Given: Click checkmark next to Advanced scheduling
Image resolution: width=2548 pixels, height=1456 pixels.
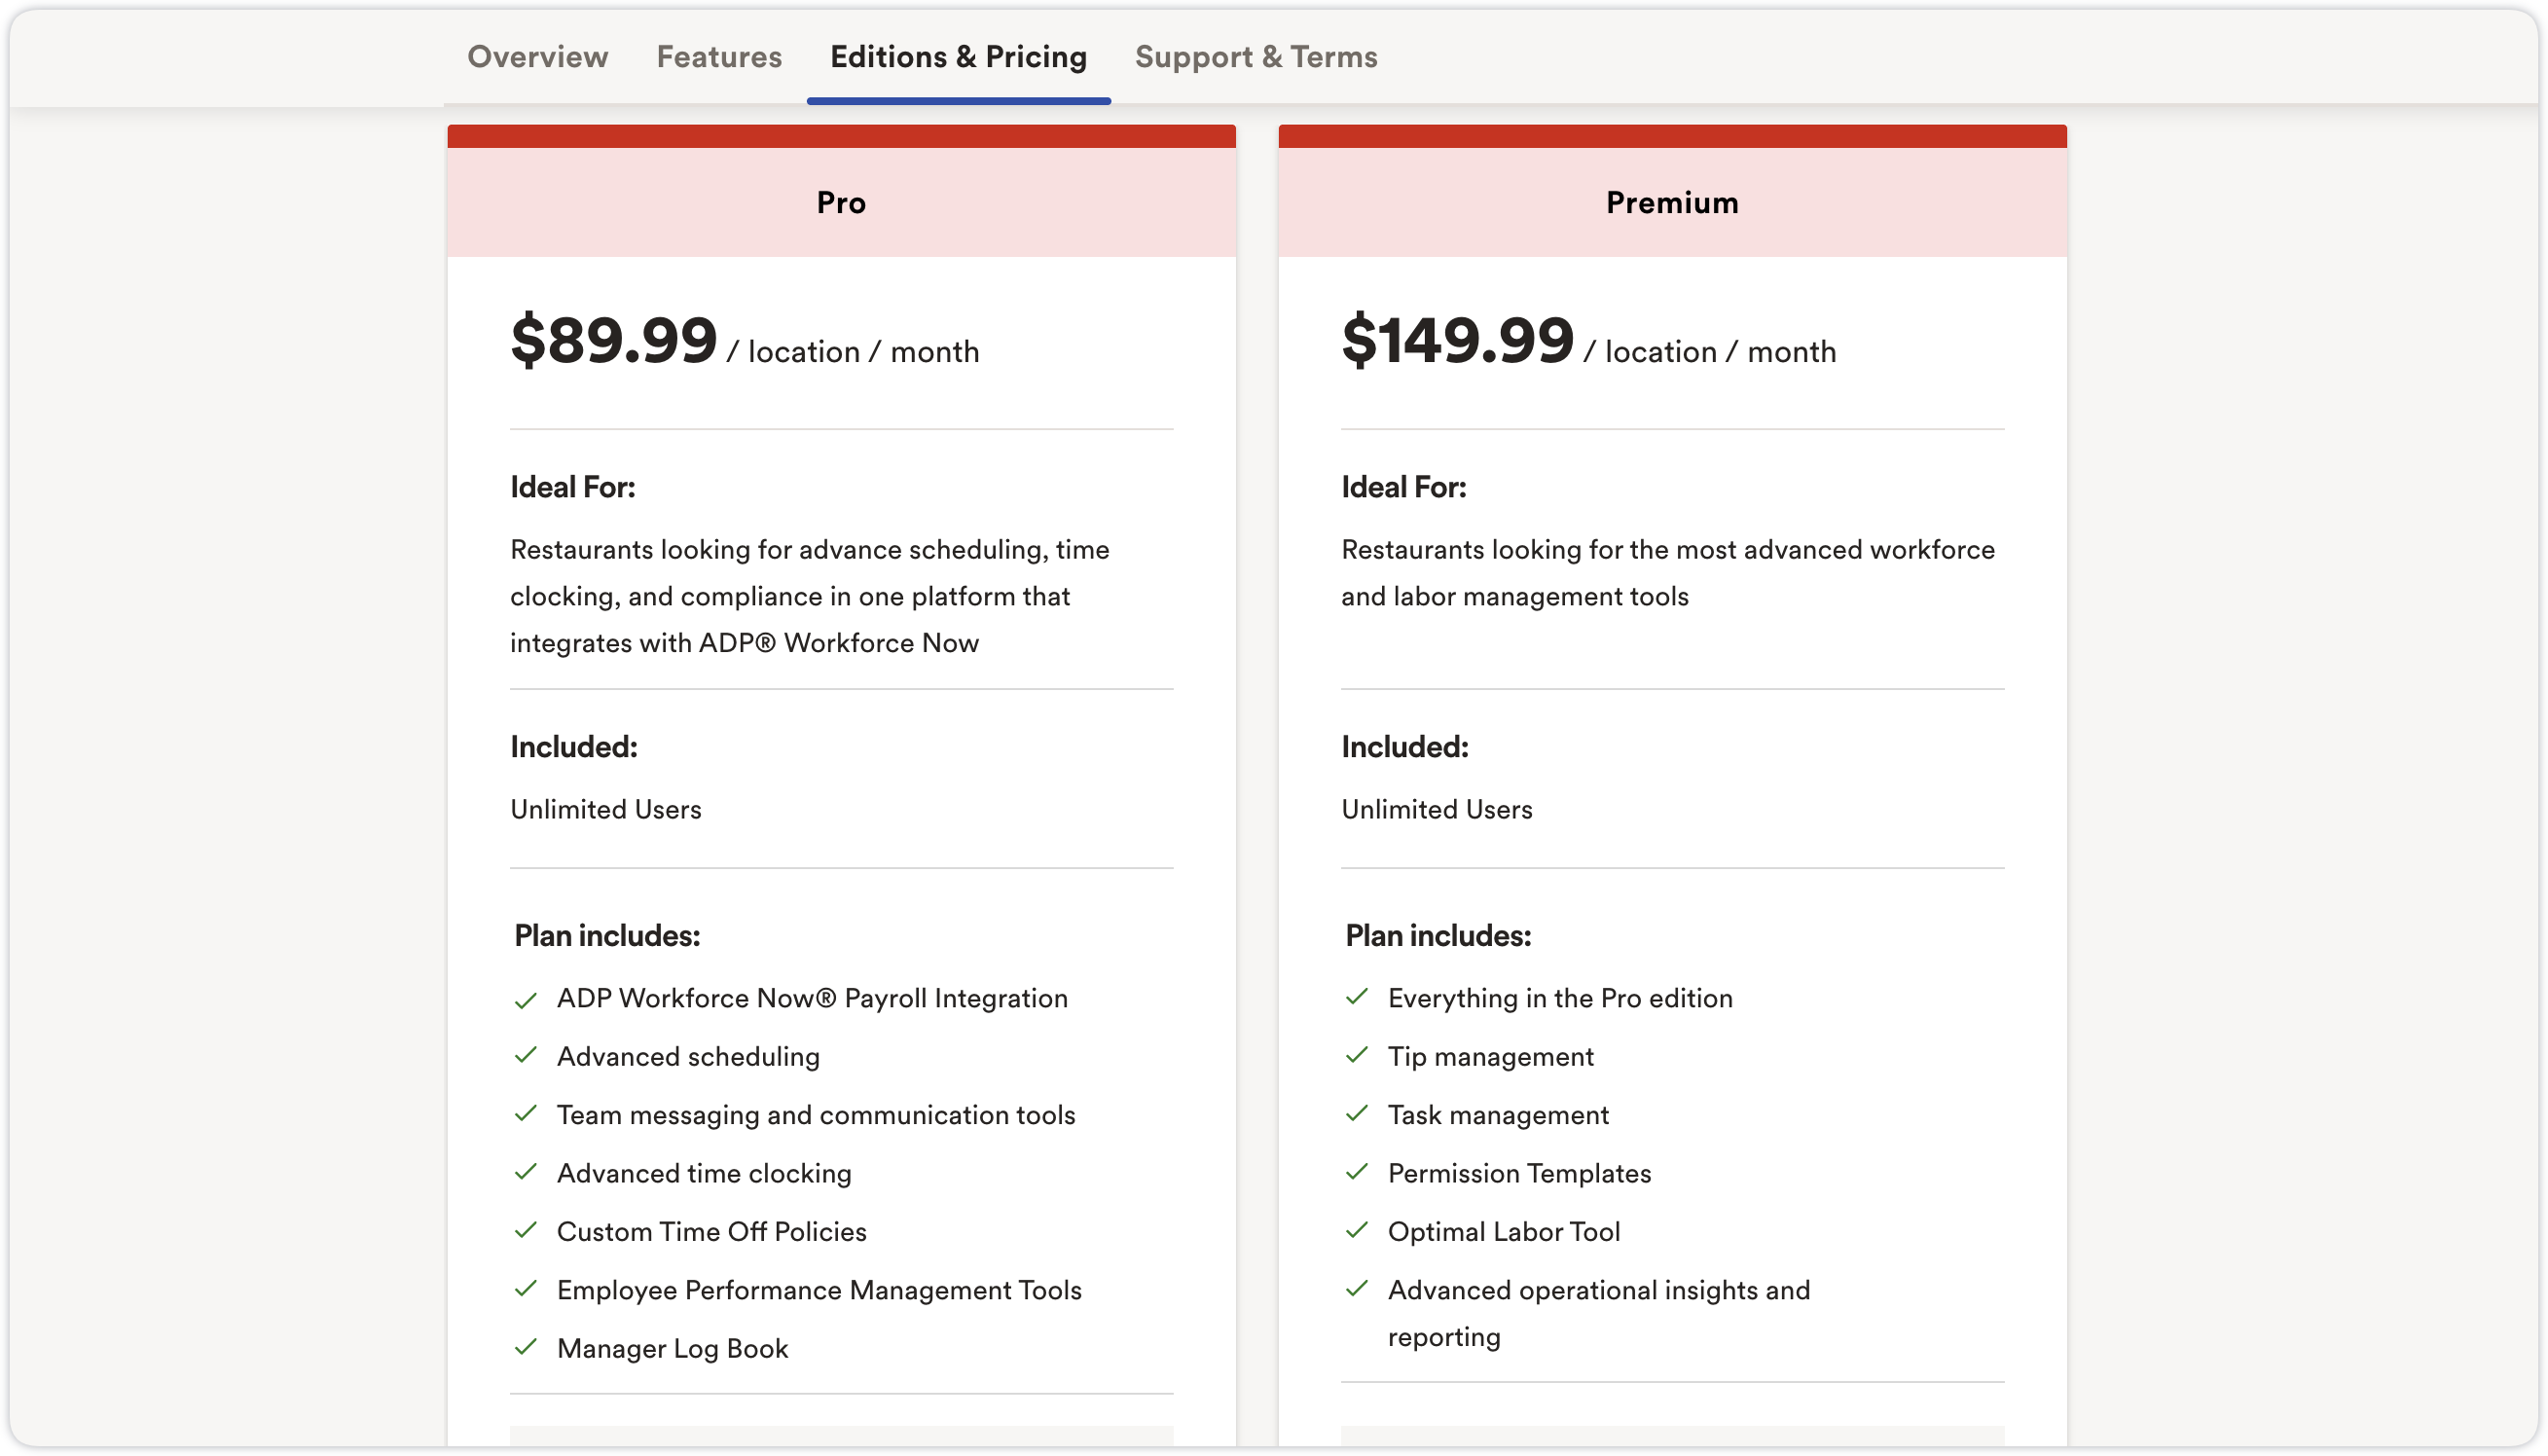Looking at the screenshot, I should pos(526,1056).
